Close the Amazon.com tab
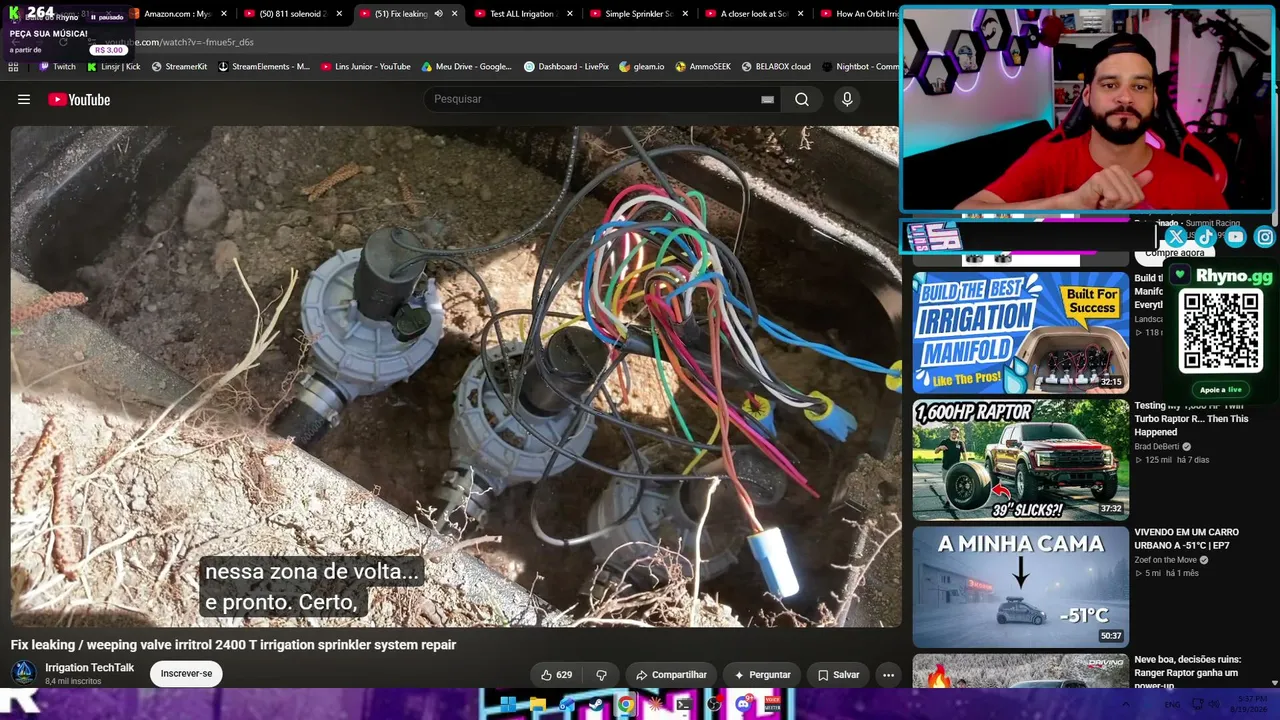 (x=223, y=14)
